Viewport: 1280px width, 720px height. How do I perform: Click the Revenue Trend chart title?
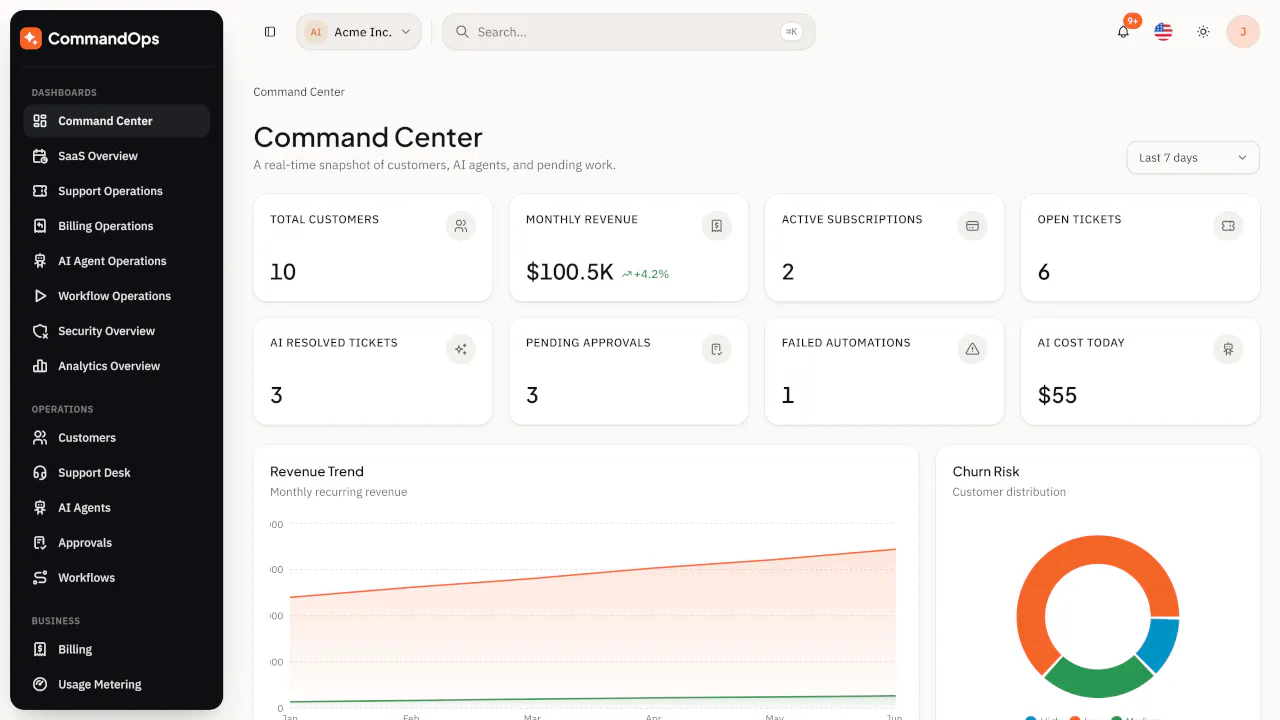317,472
